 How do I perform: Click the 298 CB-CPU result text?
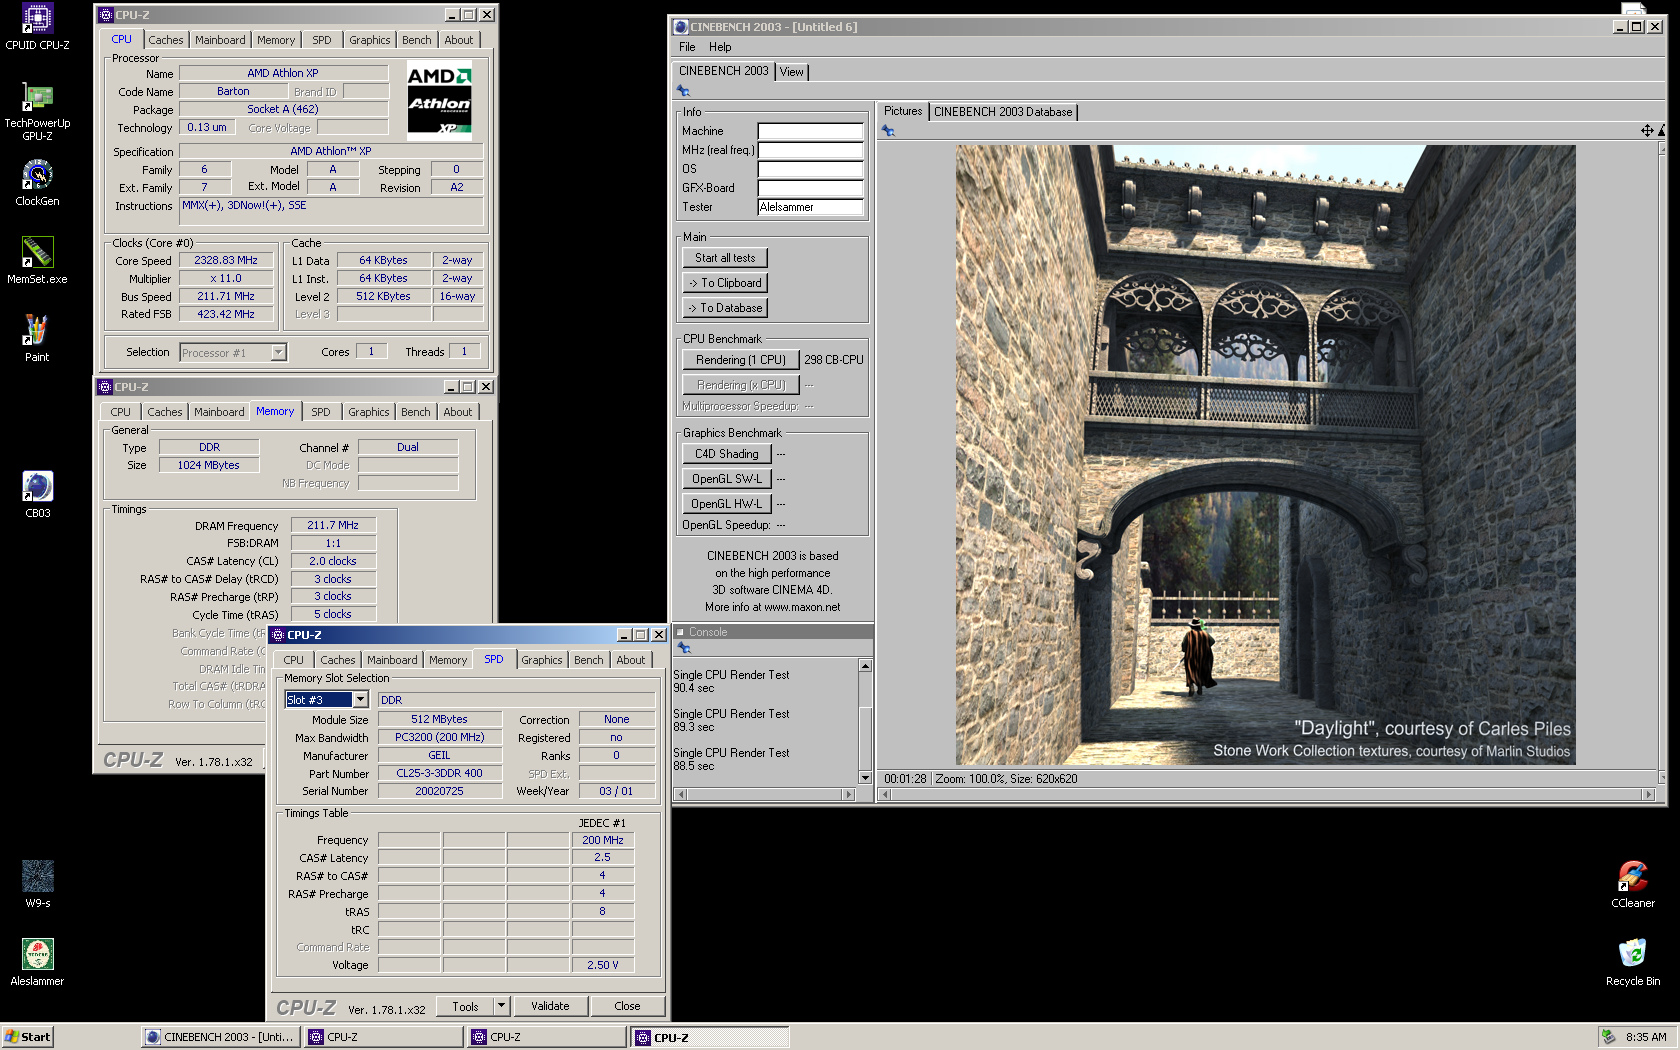click(834, 360)
